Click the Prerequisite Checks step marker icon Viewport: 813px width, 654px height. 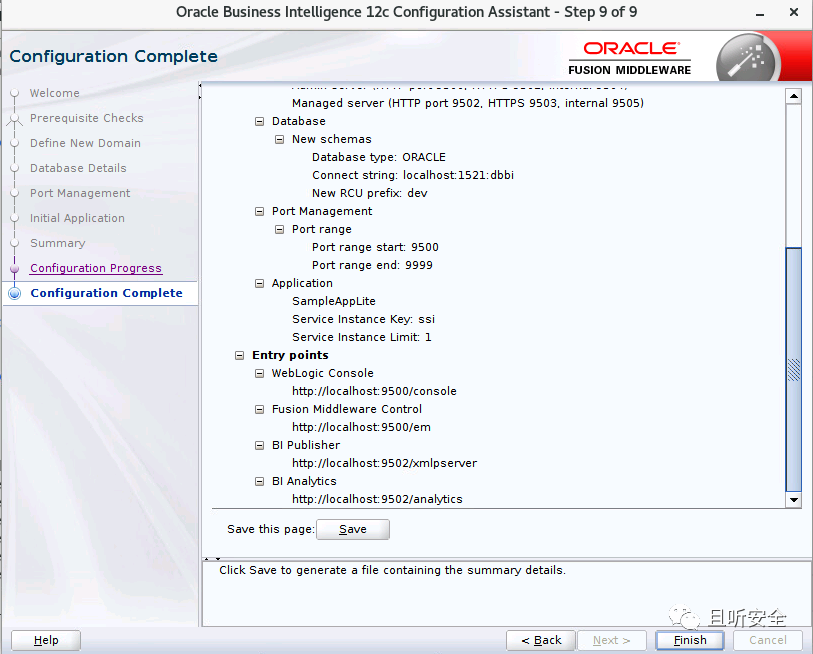(x=15, y=119)
